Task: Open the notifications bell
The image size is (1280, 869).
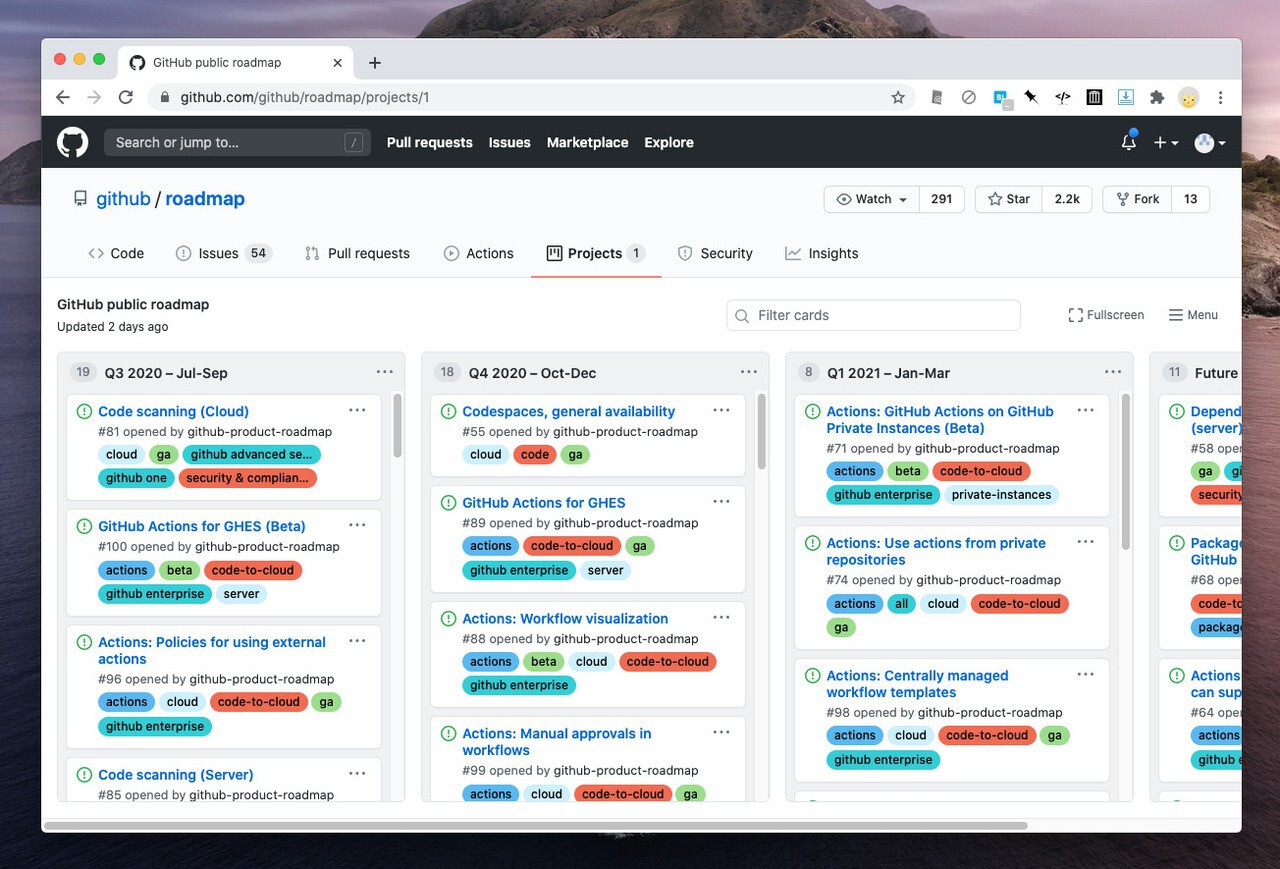Action: pyautogui.click(x=1128, y=142)
